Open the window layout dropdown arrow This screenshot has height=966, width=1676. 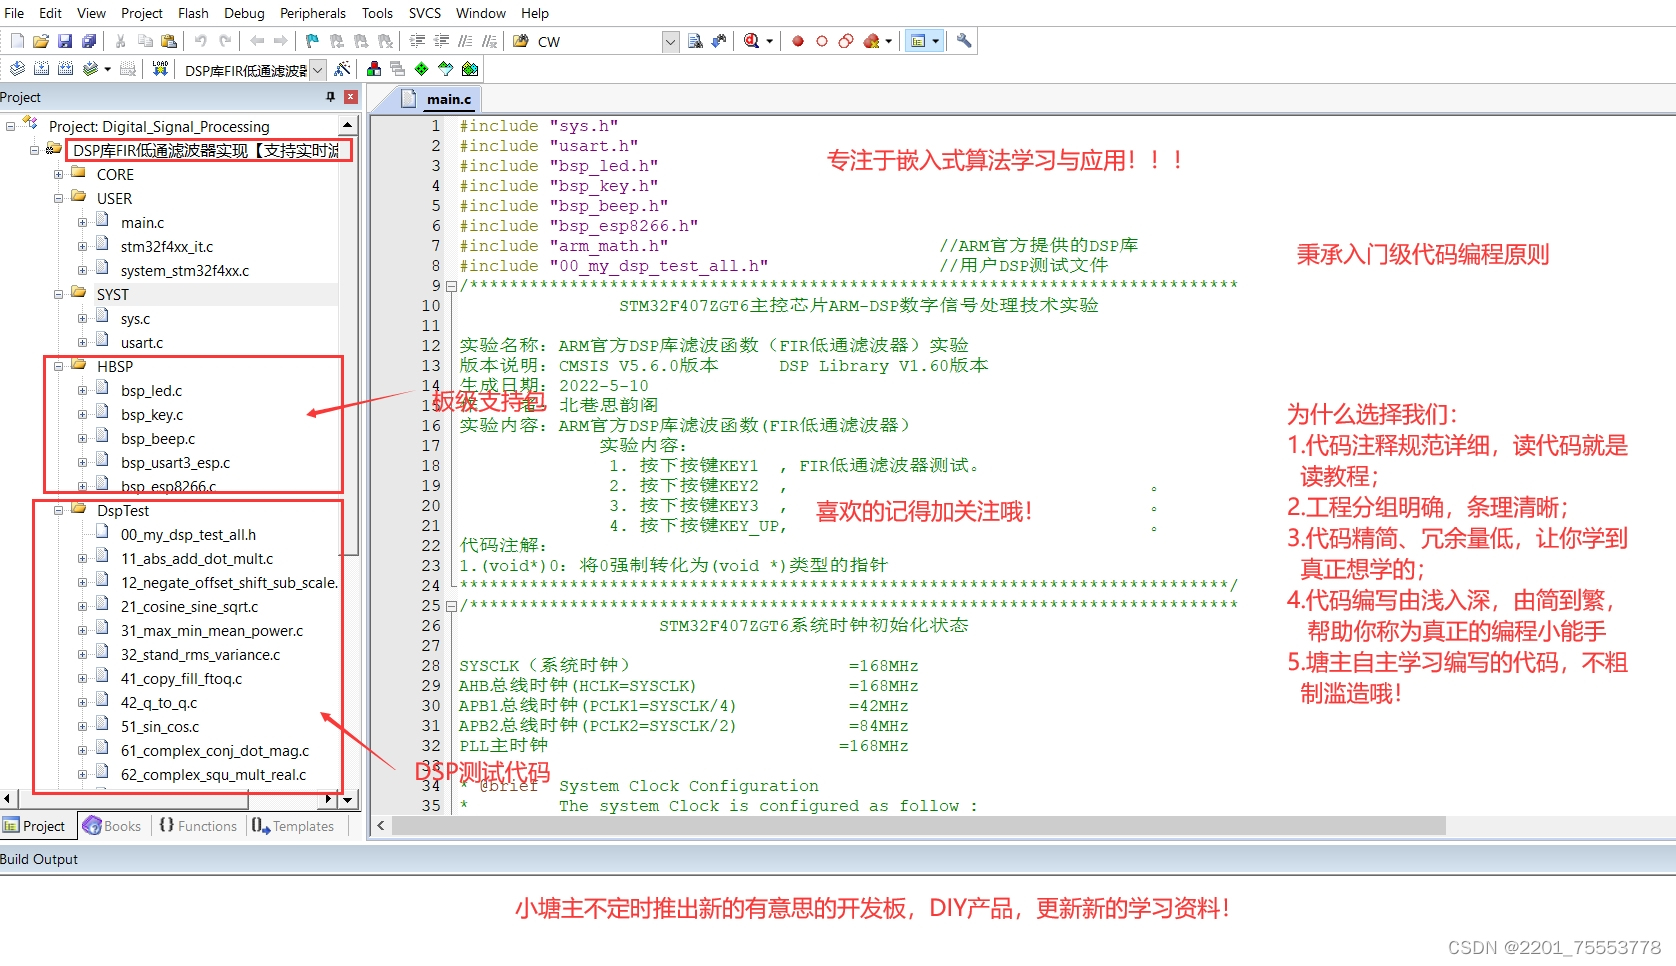coord(936,42)
